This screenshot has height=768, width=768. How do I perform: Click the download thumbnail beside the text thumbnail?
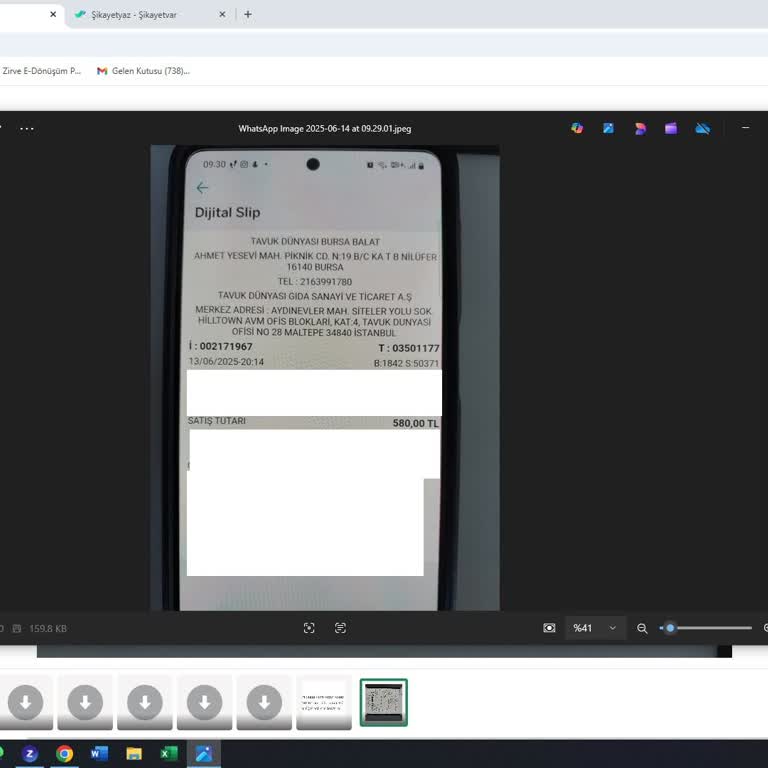point(264,702)
